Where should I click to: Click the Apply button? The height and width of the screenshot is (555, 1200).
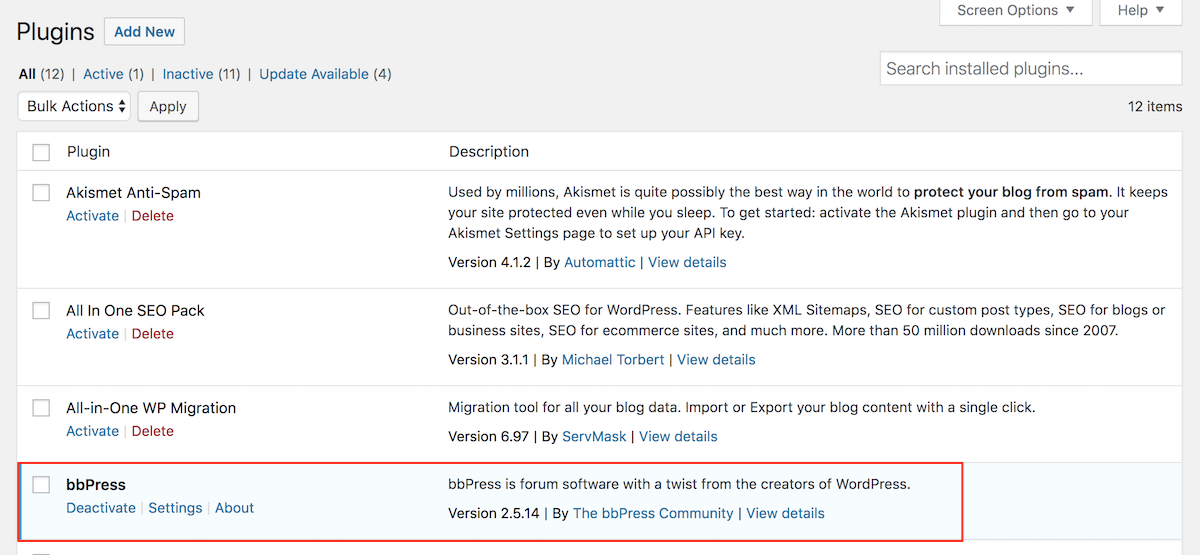pyautogui.click(x=168, y=106)
